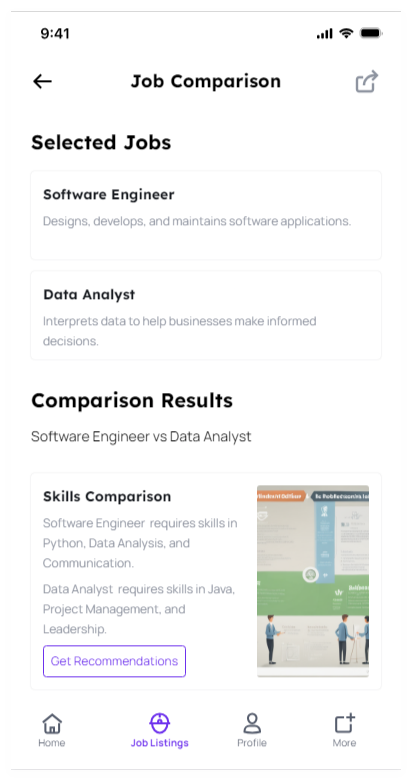
Task: Tap Software Engineer vs Data Analyst subtitle
Action: pos(141,436)
